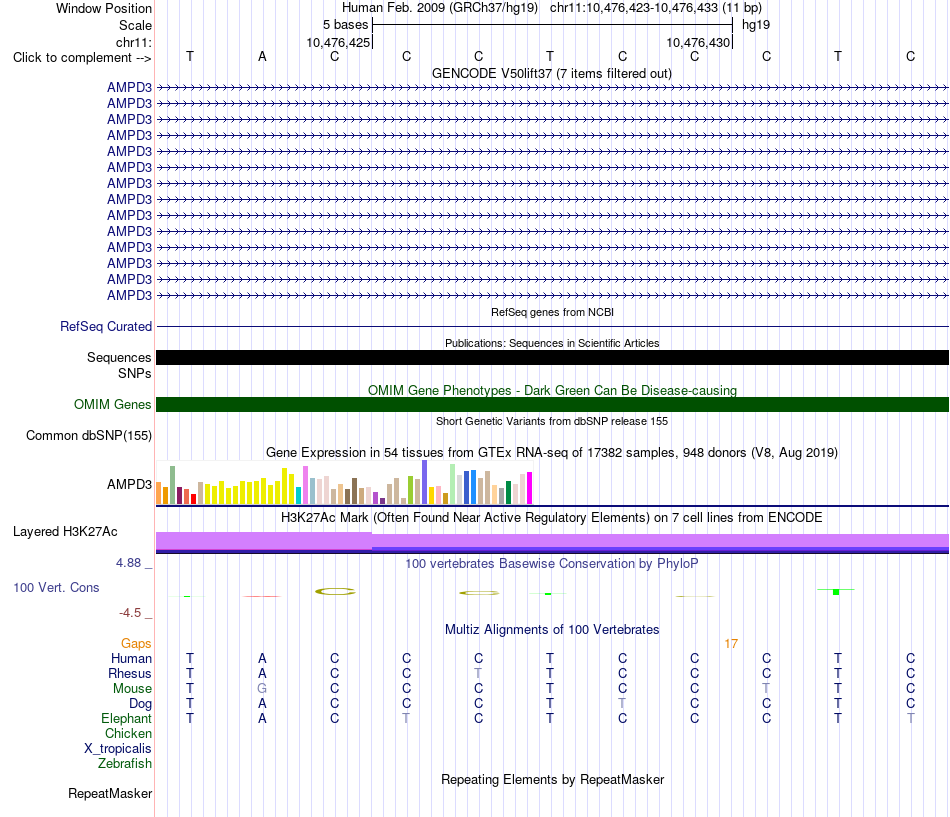Click the black Publications Sequences bar
Viewport: 950px width, 817px height.
(552, 357)
